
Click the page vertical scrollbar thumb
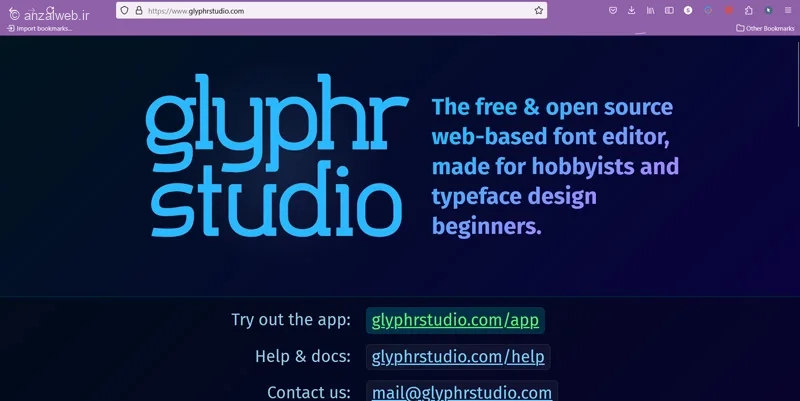click(797, 82)
